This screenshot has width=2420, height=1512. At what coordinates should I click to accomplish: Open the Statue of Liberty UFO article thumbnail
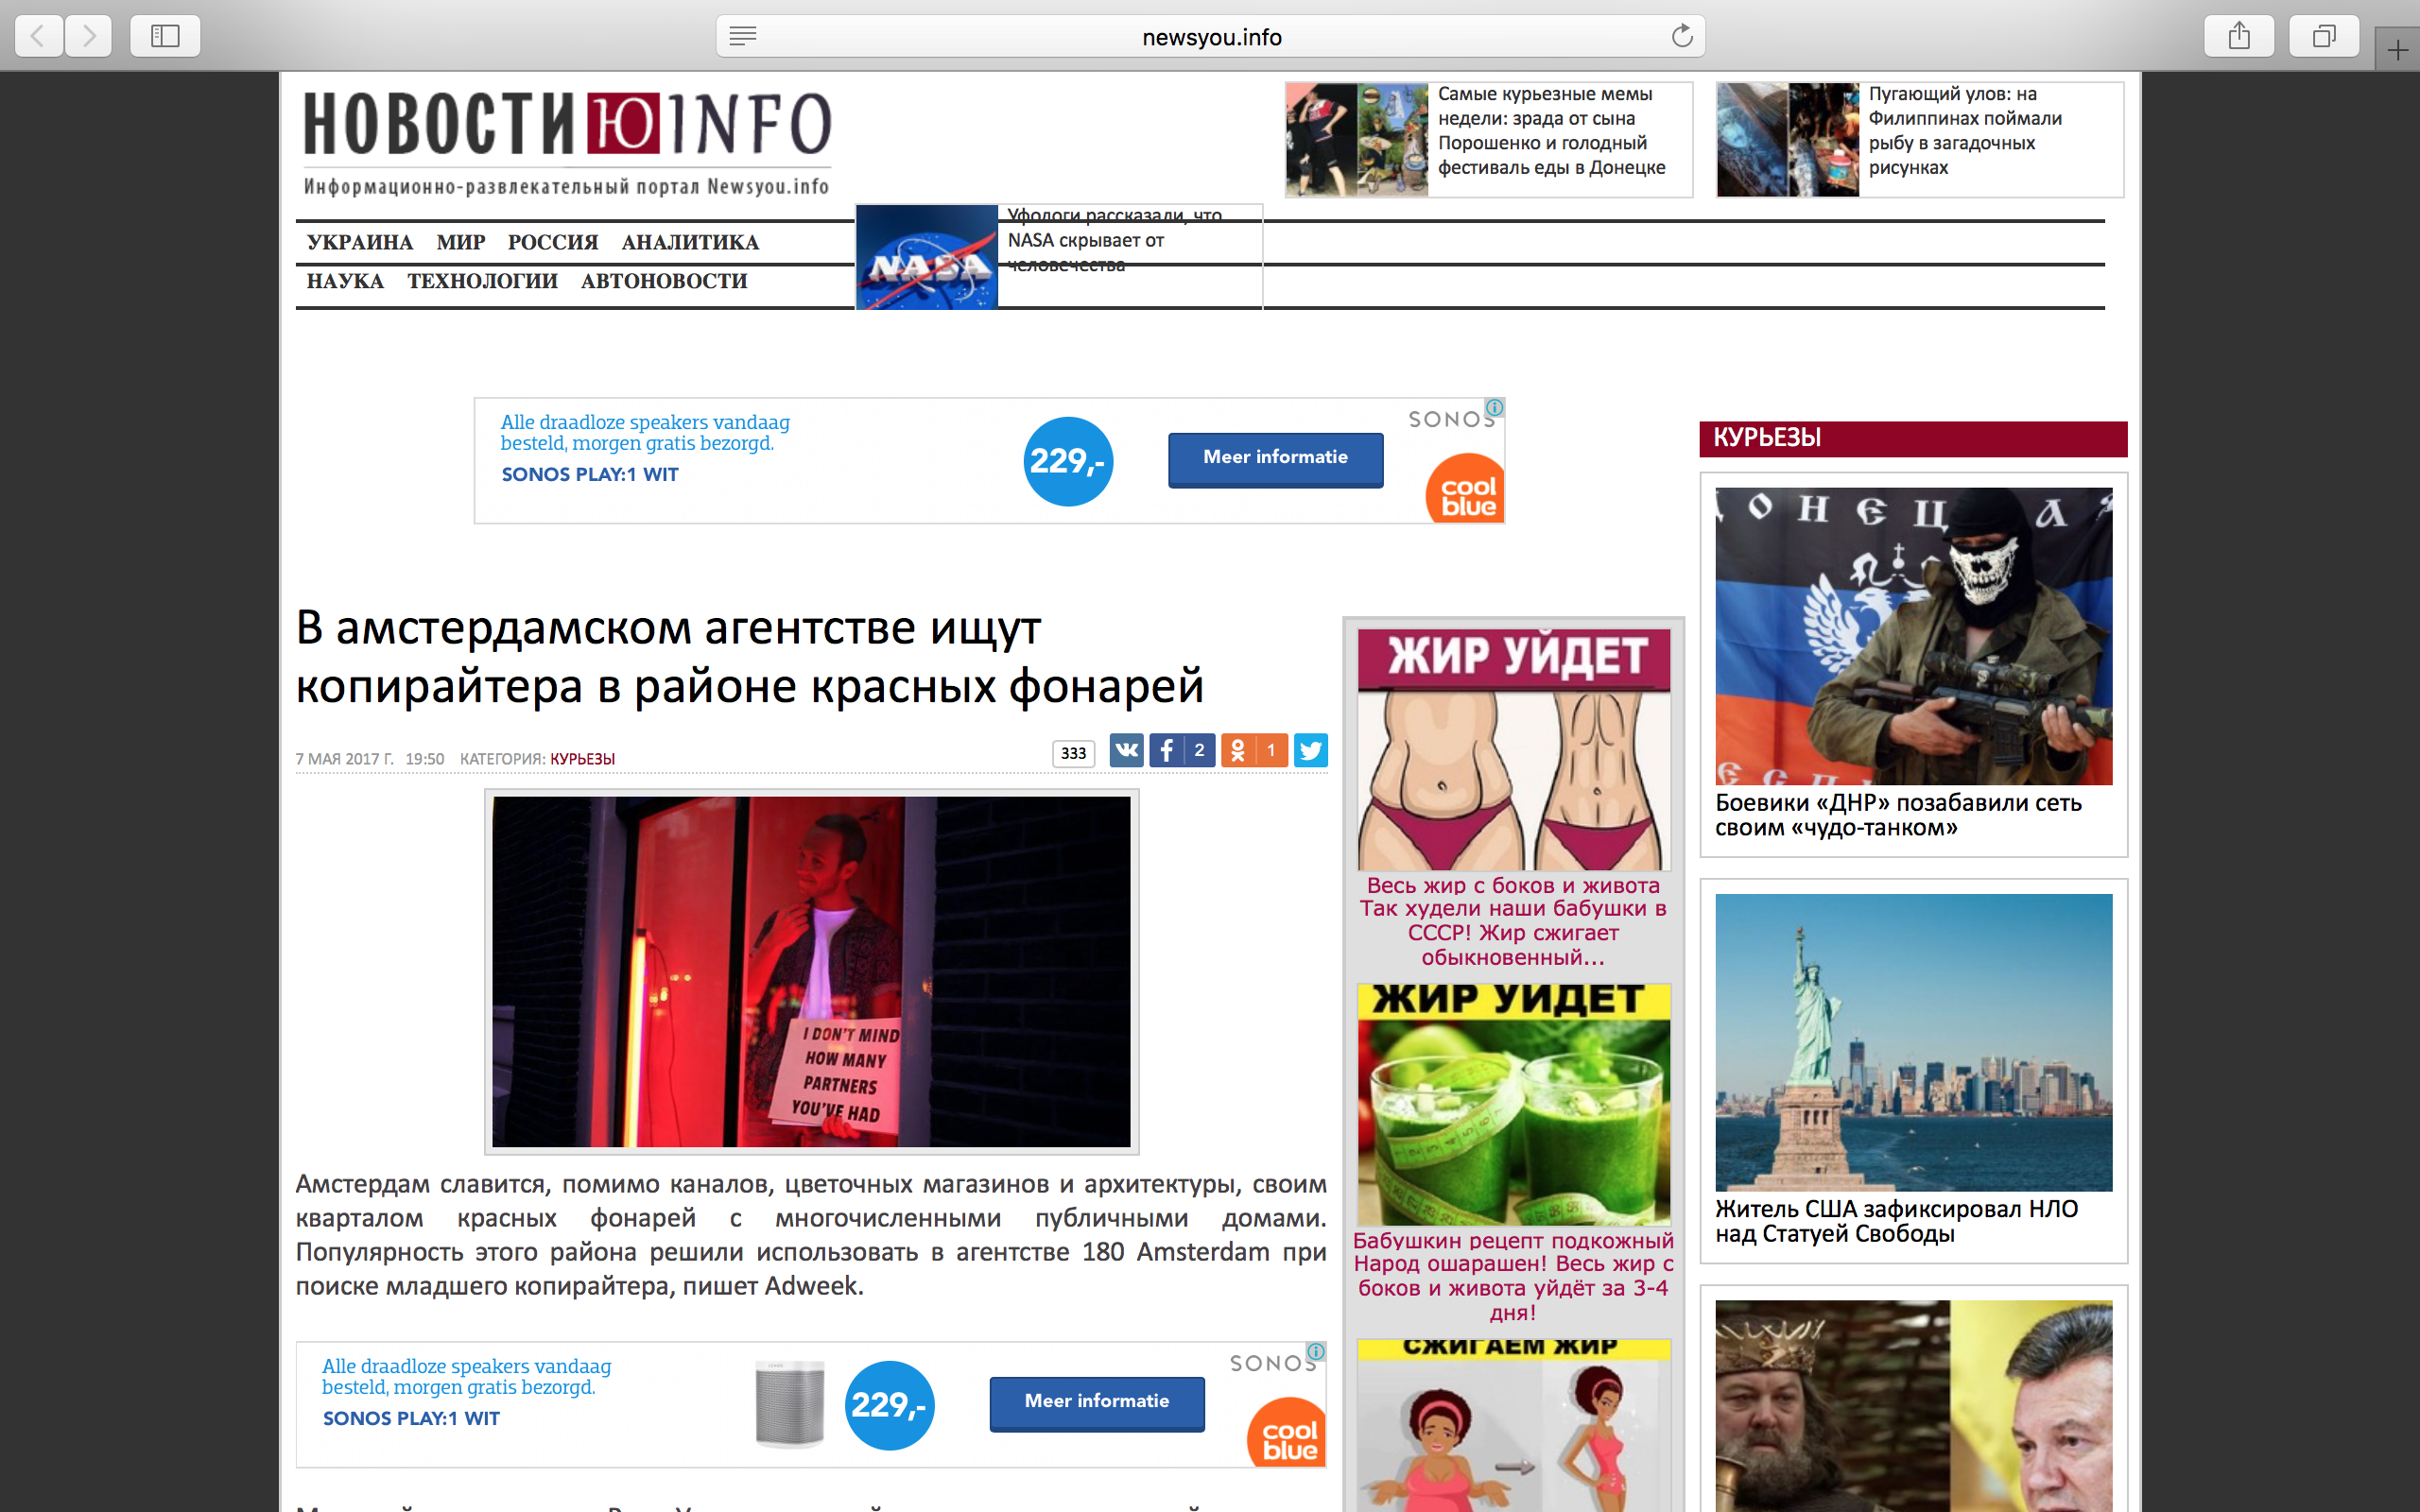coord(1913,1042)
